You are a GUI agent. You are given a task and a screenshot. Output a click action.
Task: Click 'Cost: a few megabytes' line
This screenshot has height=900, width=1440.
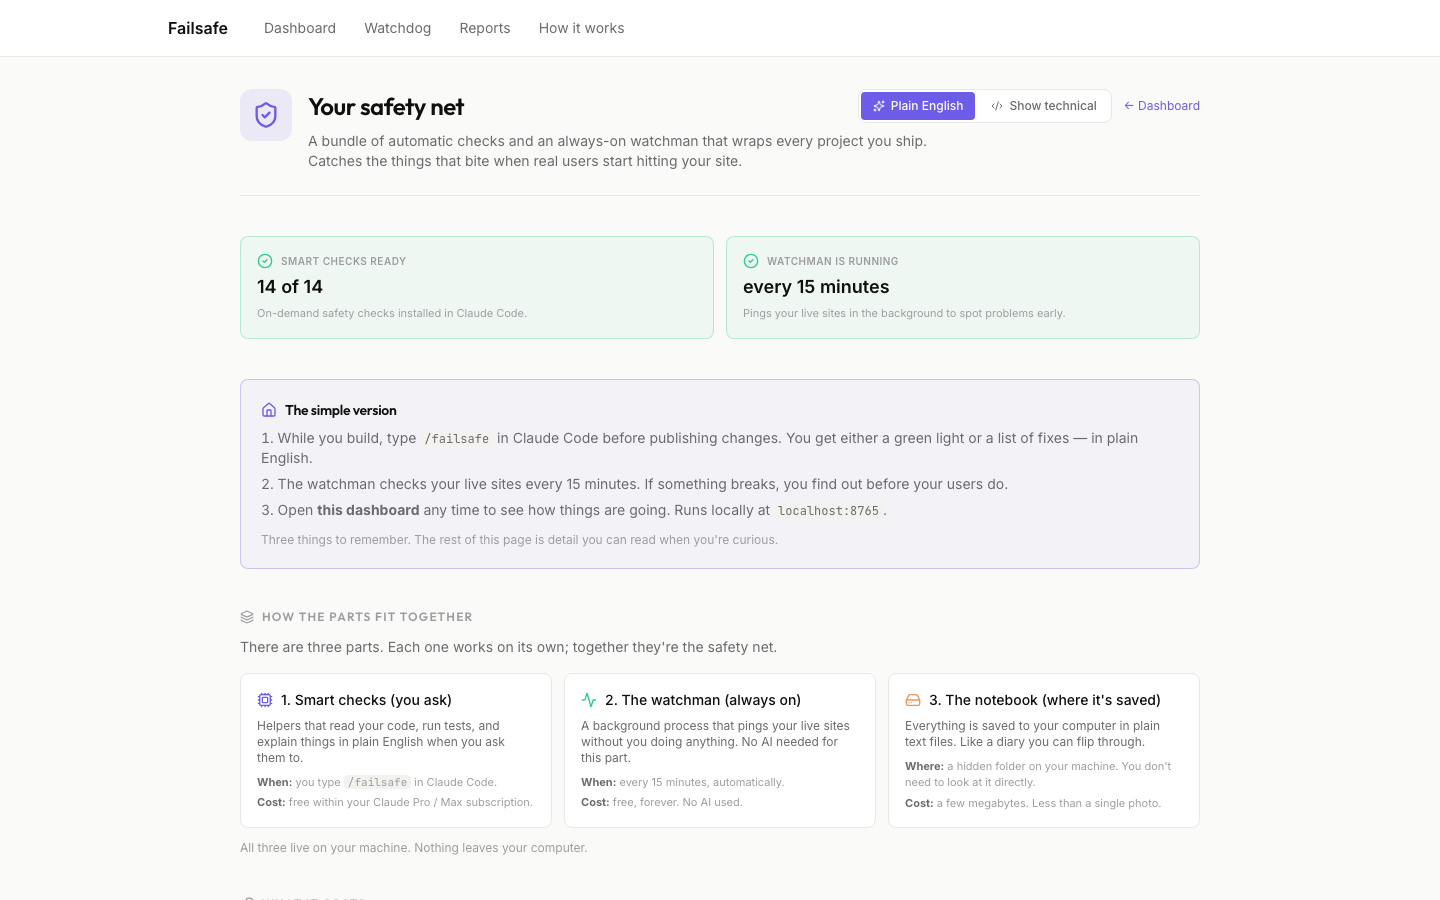coord(1033,803)
